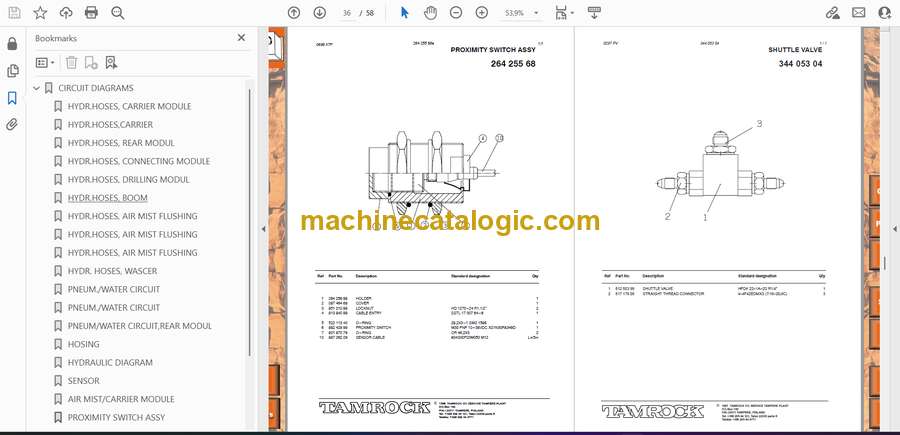
Task: Click the PROXIMITY SWITCH ASSY page title
Action: (x=493, y=50)
